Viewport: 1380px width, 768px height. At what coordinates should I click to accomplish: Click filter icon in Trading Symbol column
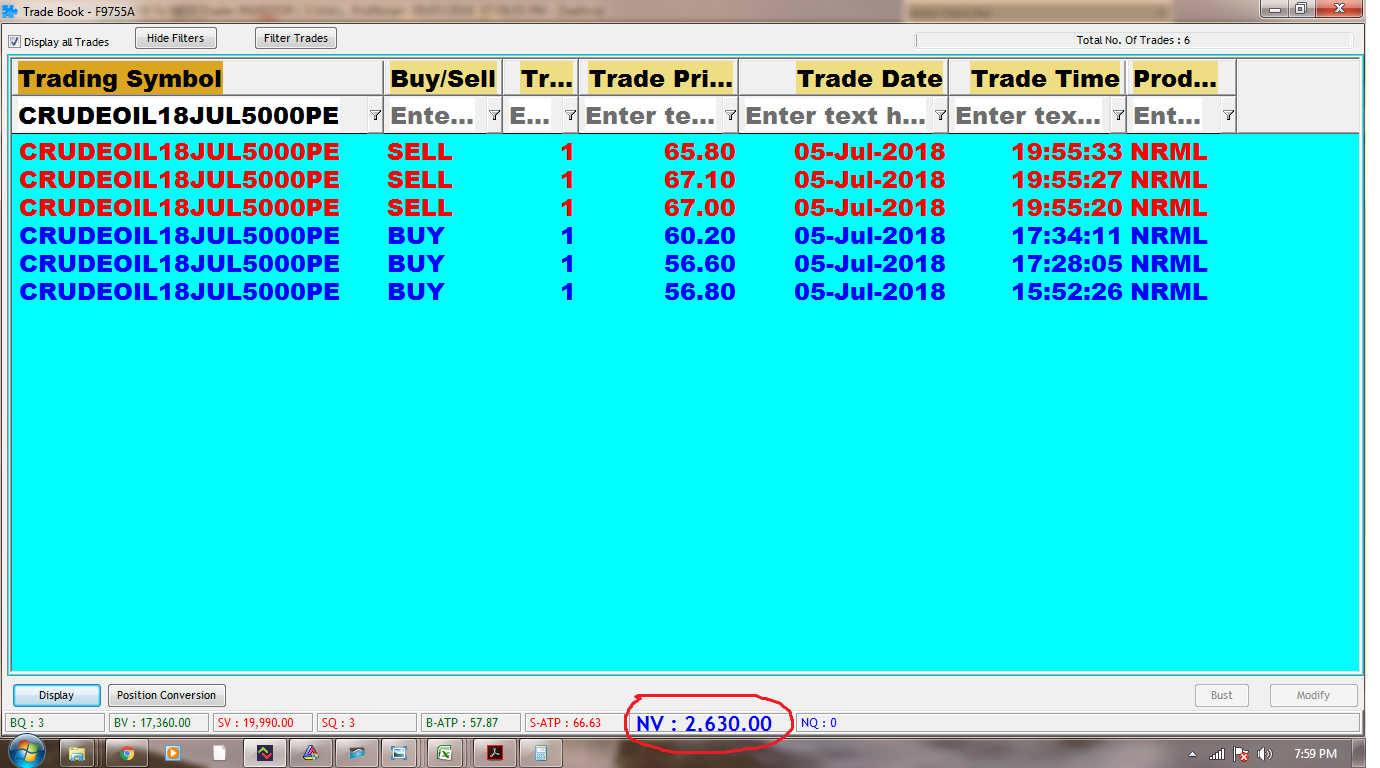(x=375, y=116)
